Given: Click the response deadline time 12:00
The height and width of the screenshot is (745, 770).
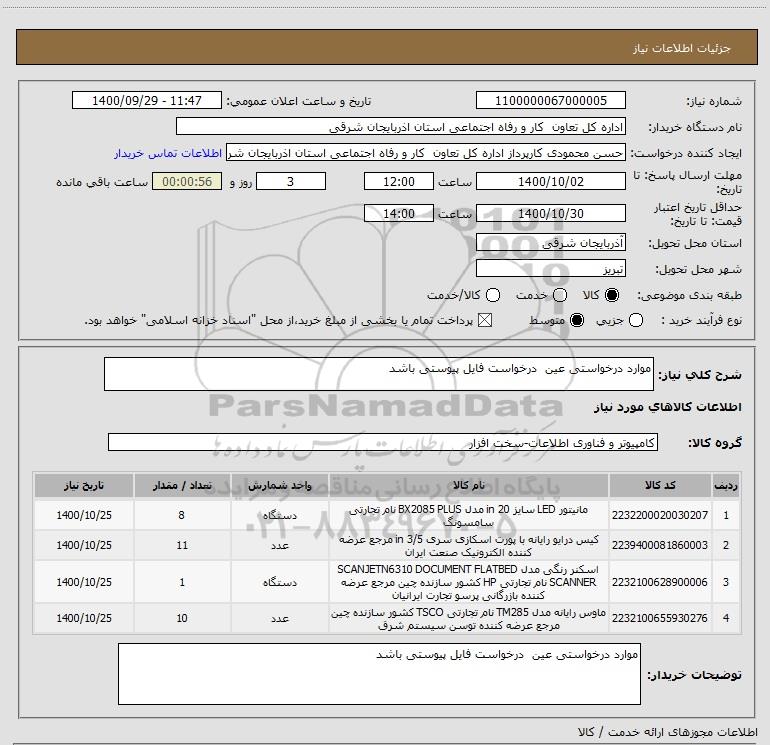Looking at the screenshot, I should 399,182.
